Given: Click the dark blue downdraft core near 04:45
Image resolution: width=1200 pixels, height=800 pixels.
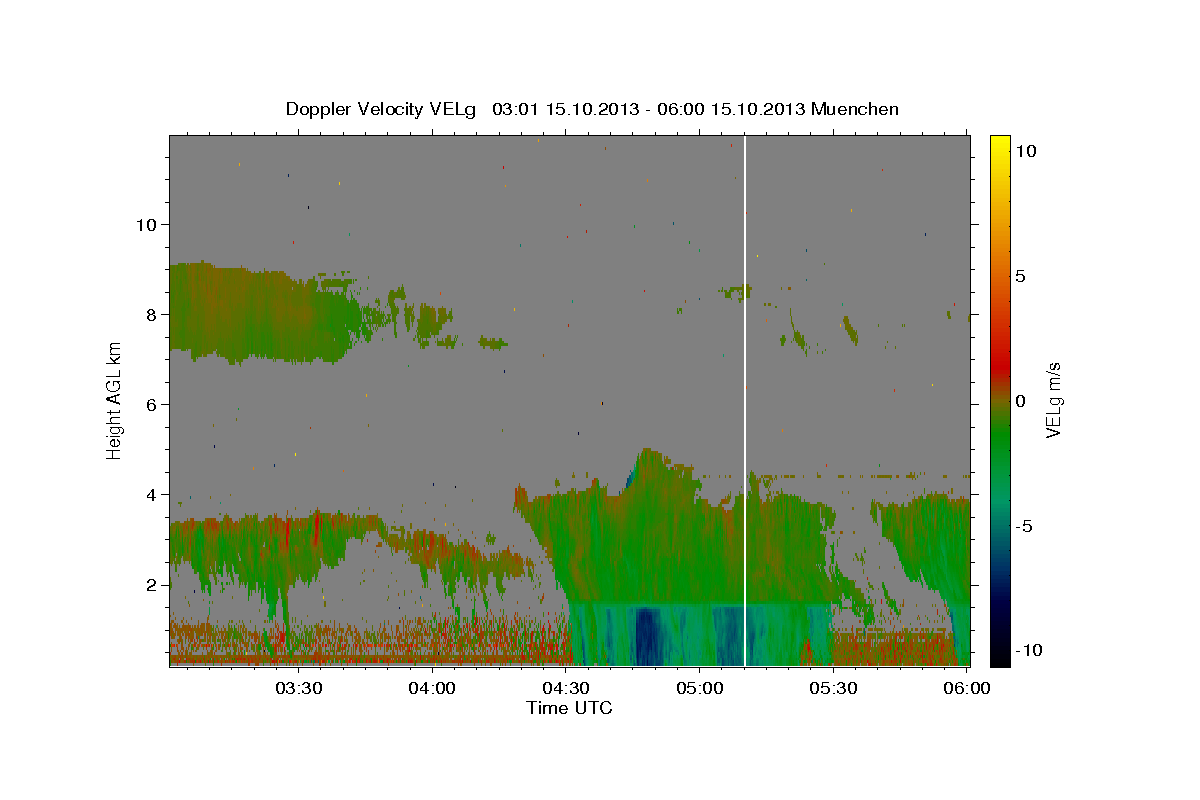Looking at the screenshot, I should pyautogui.click(x=648, y=636).
